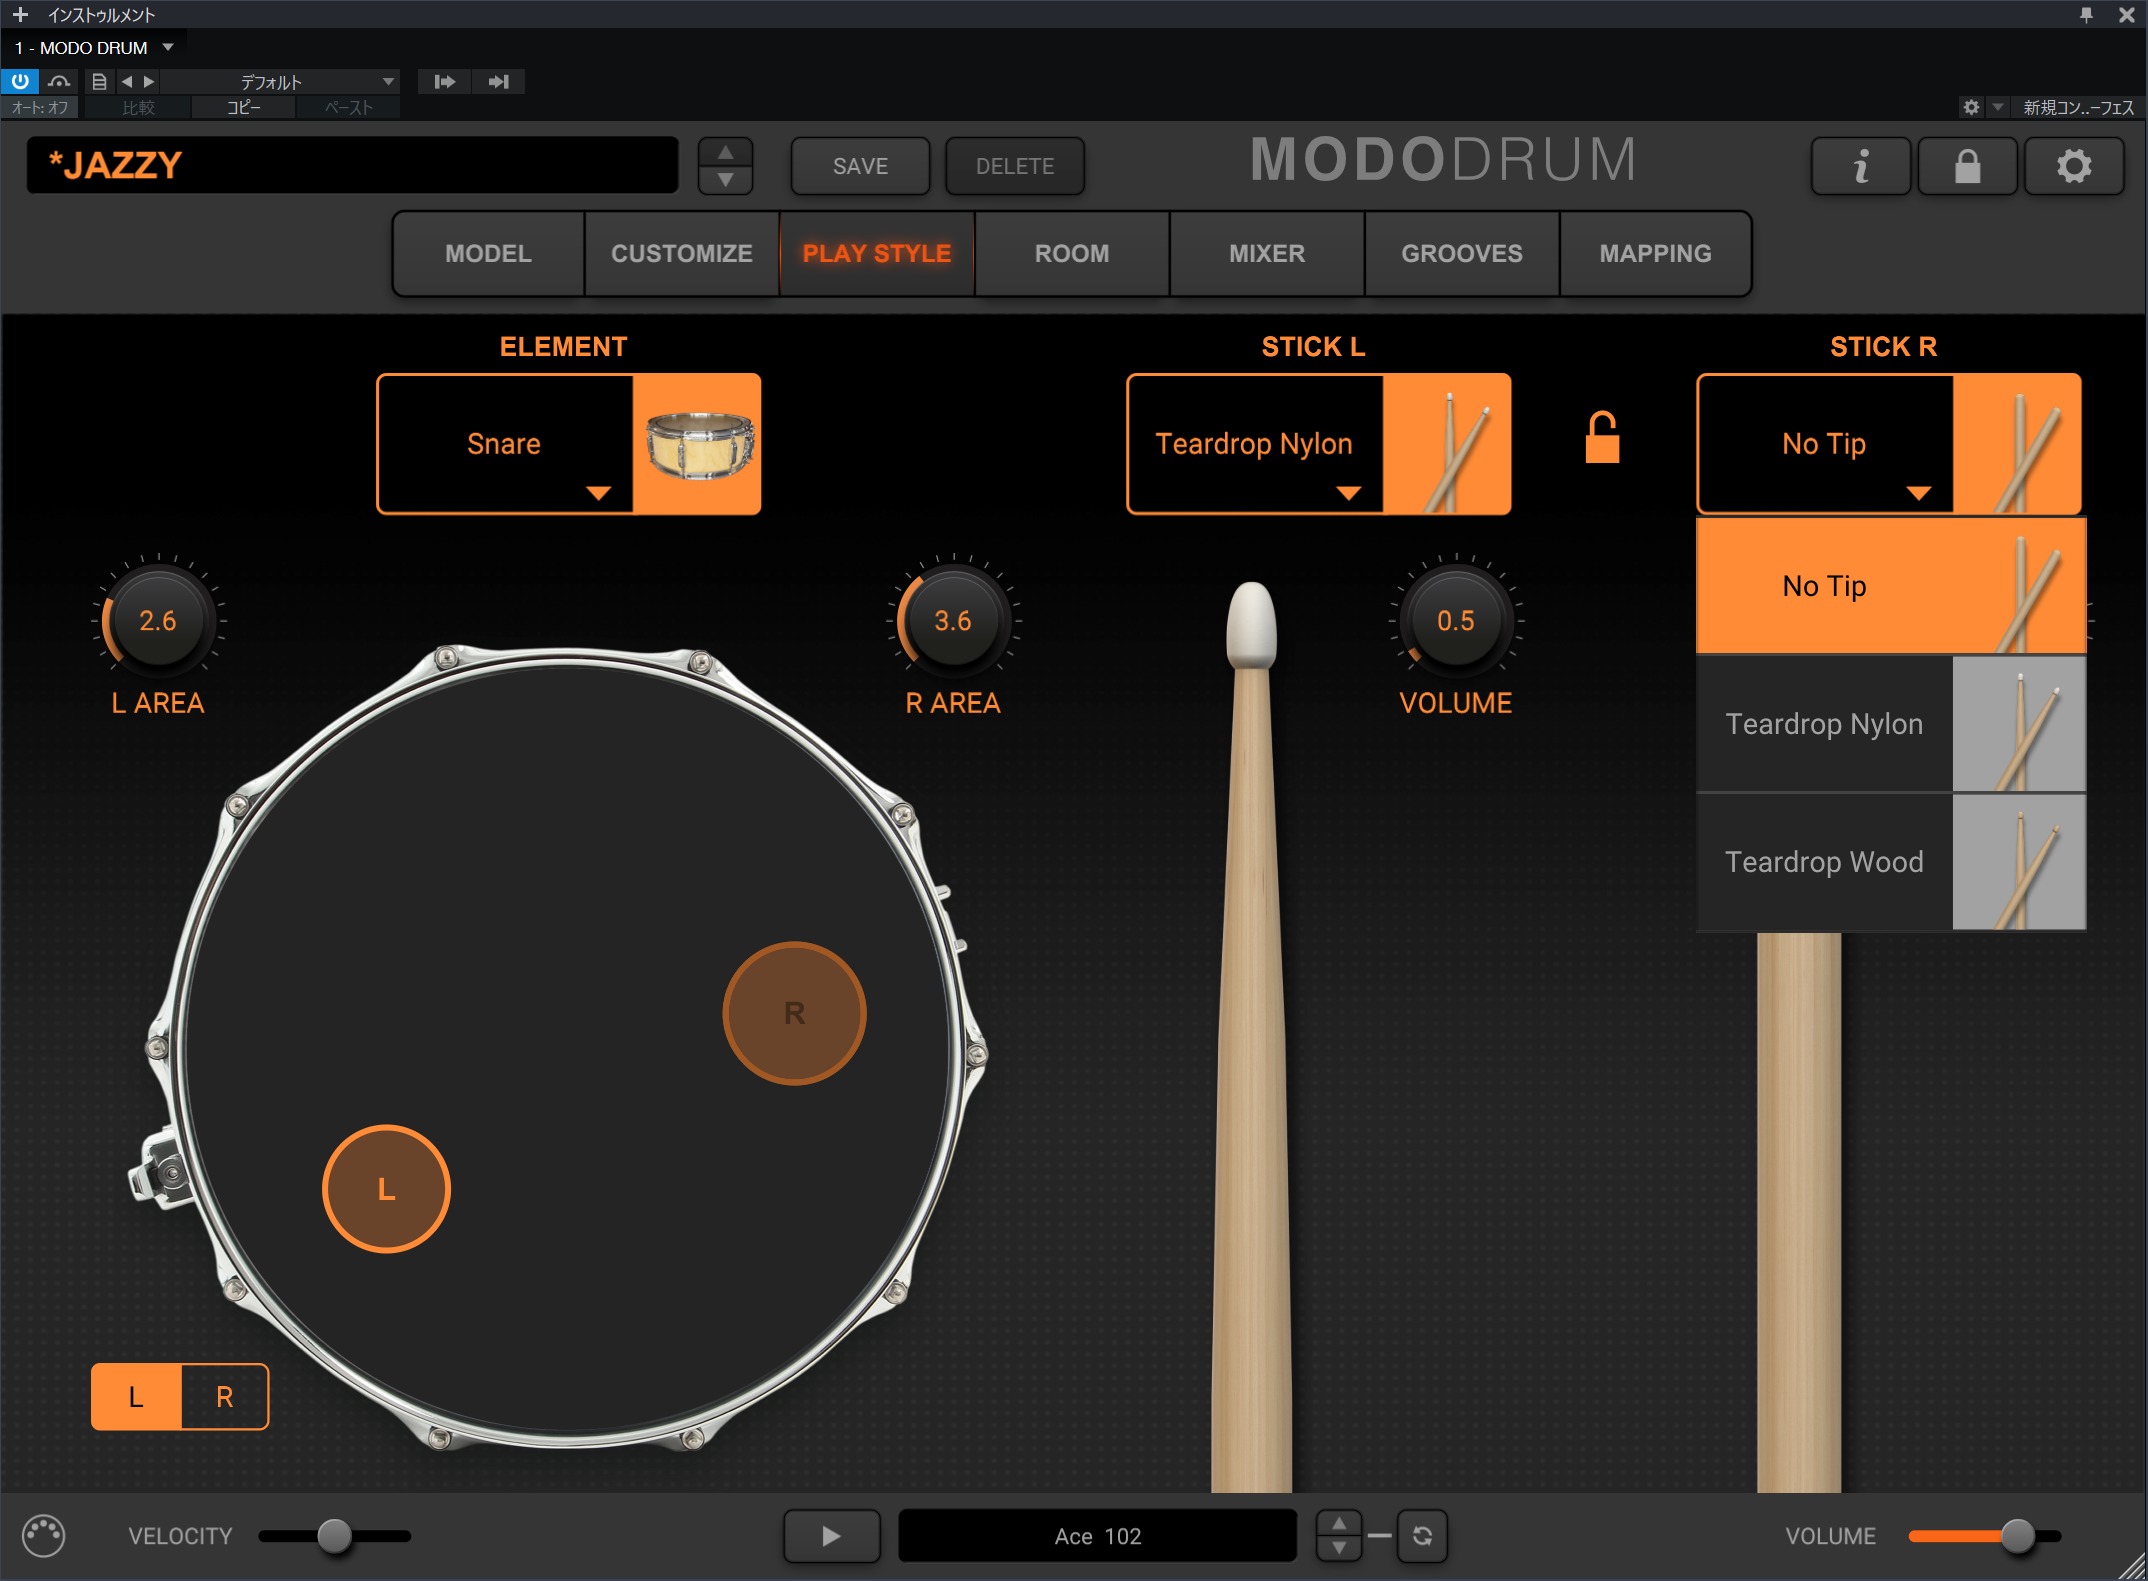
Task: Switch to the ROOM tab
Action: [1072, 254]
